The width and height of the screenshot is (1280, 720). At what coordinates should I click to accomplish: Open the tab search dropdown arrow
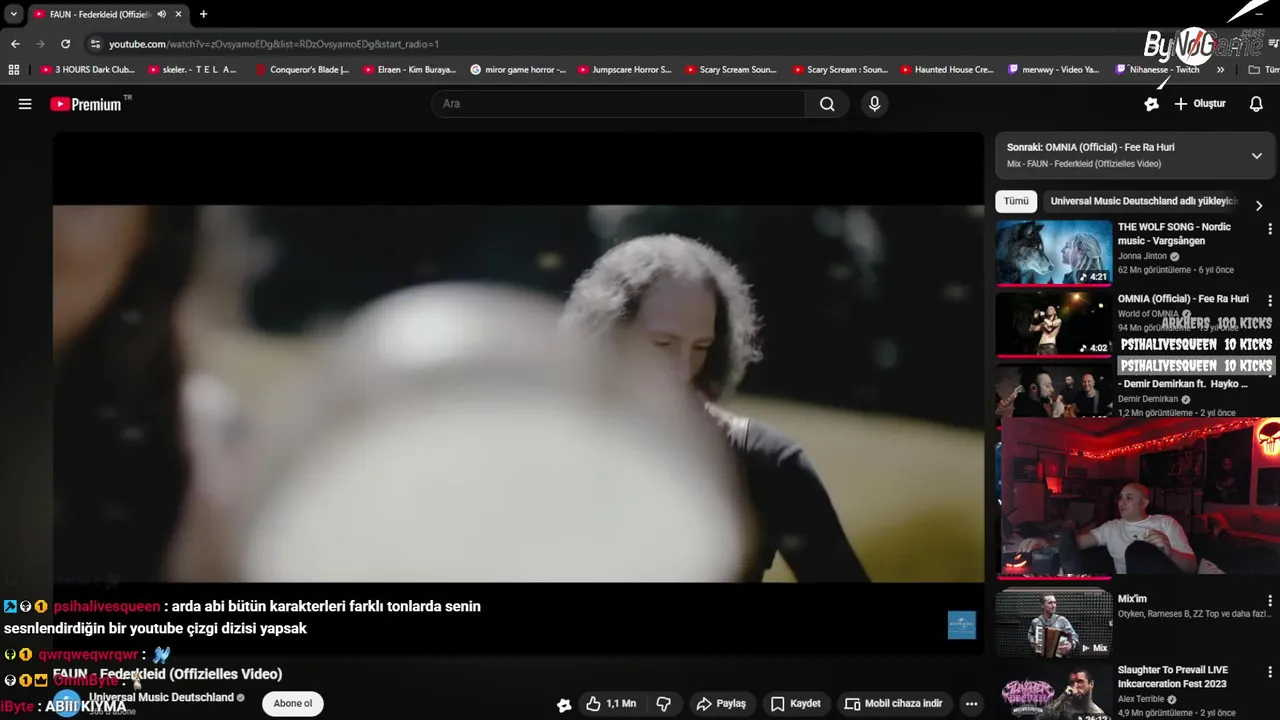pyautogui.click(x=13, y=14)
